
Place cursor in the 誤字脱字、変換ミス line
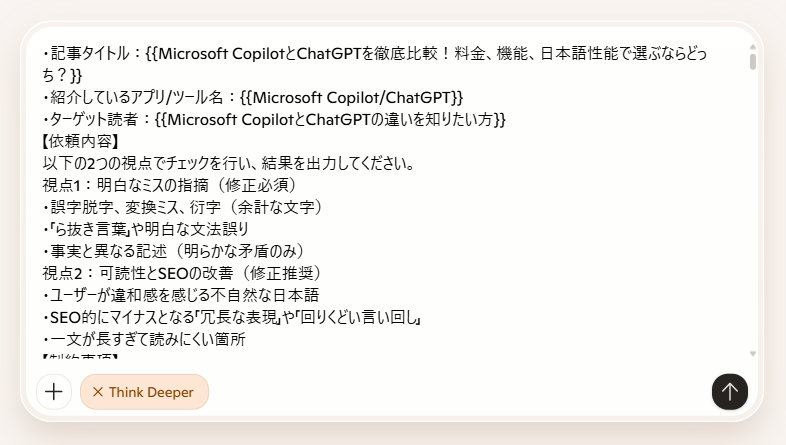(183, 207)
